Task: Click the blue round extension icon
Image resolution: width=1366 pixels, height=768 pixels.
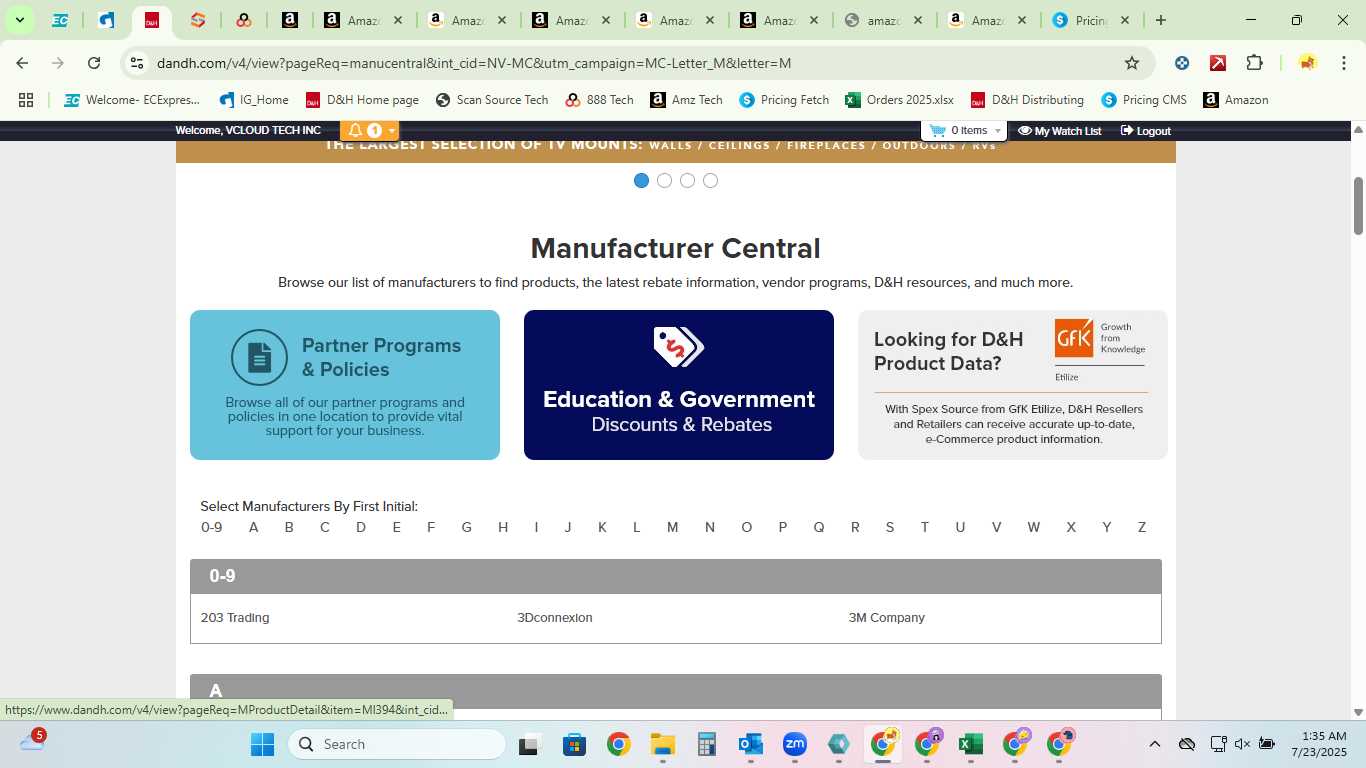Action: click(1182, 63)
